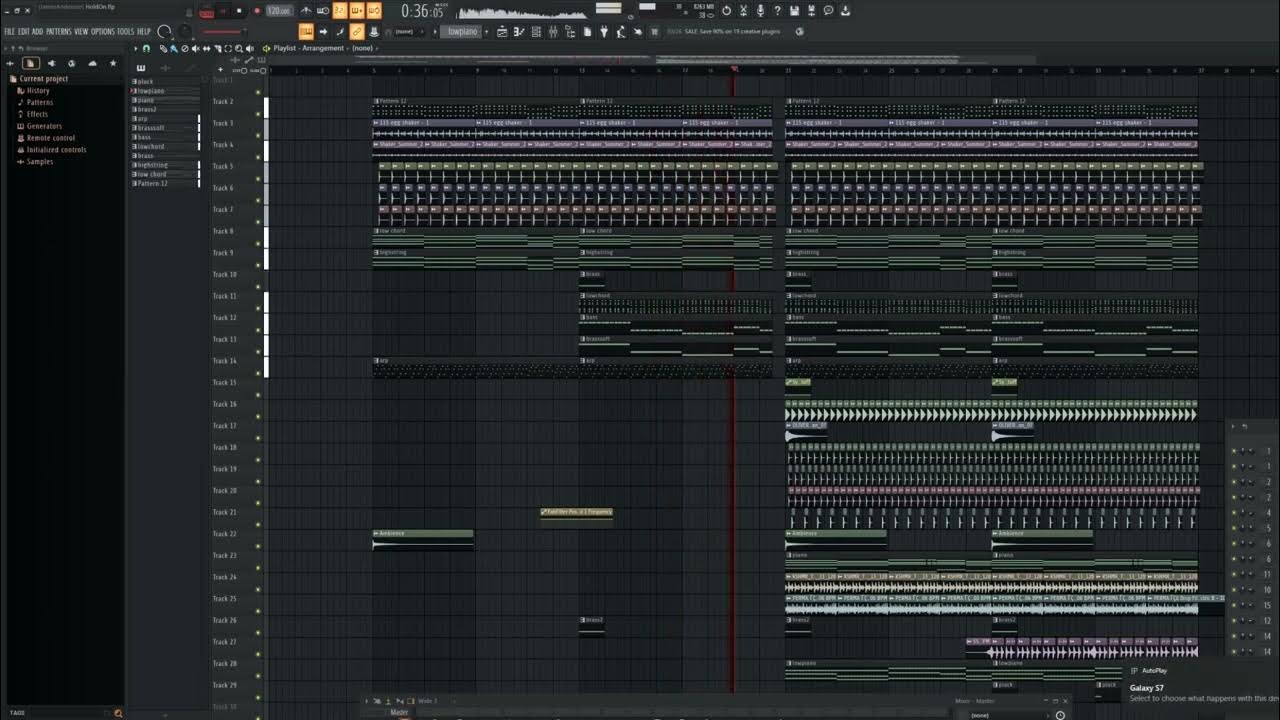Select the playlist magnet snap icon

click(146, 48)
